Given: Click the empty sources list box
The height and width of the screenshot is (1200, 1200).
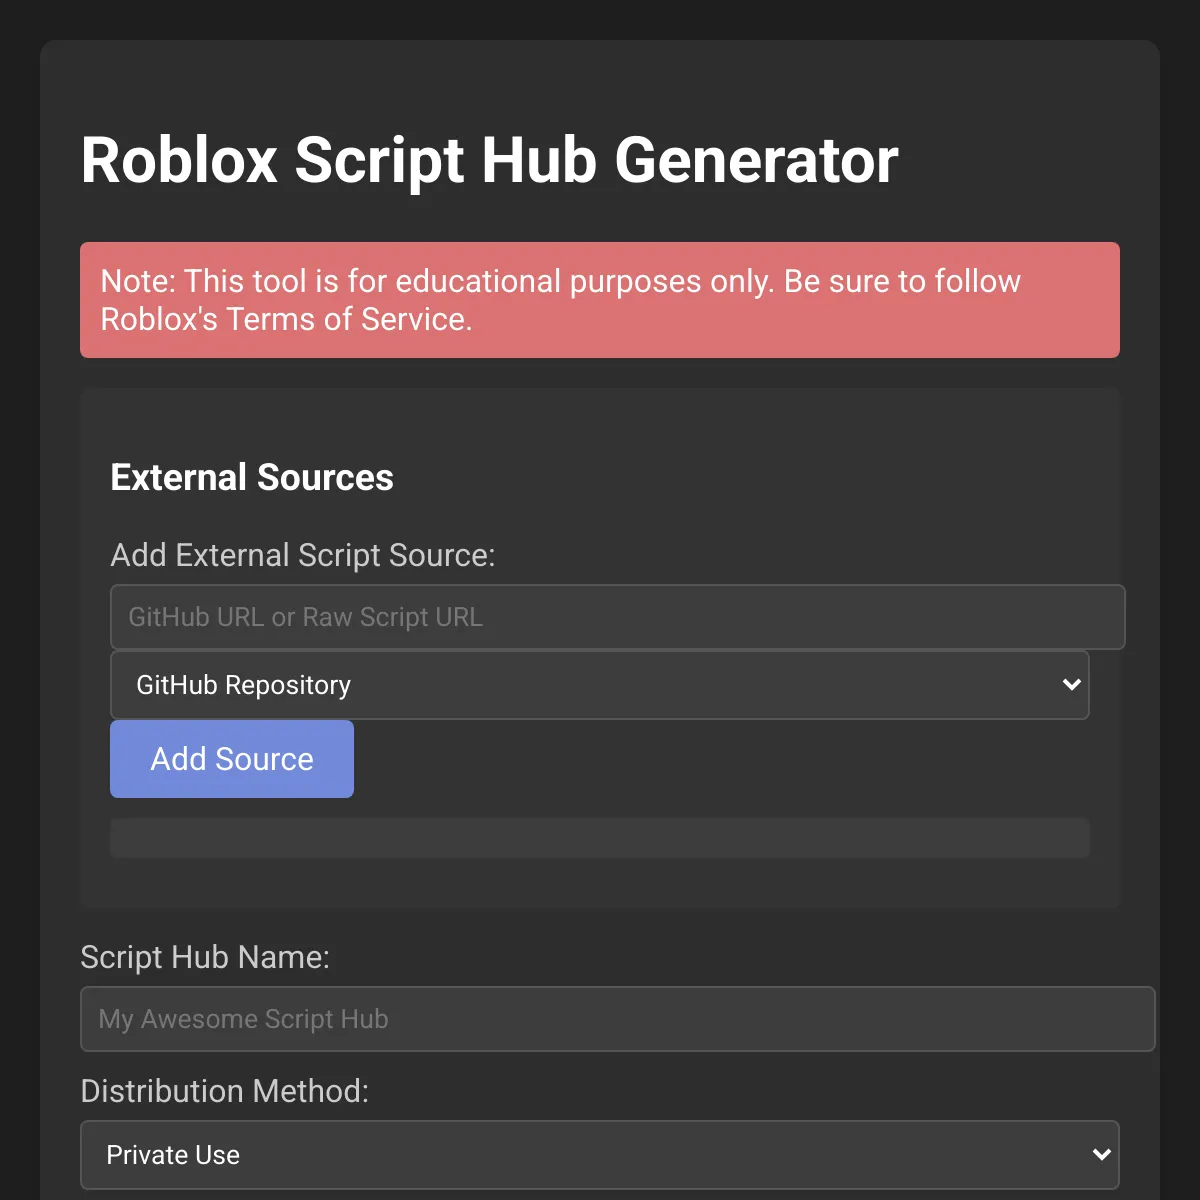Looking at the screenshot, I should [600, 838].
